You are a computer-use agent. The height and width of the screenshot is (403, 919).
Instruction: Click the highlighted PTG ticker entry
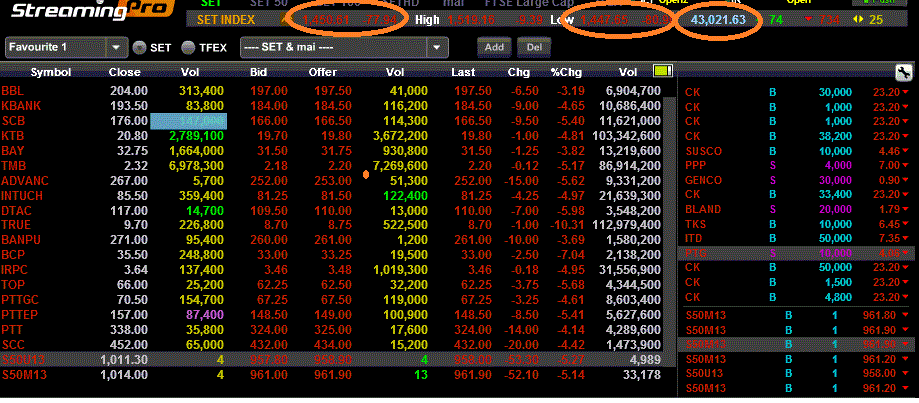click(x=798, y=253)
